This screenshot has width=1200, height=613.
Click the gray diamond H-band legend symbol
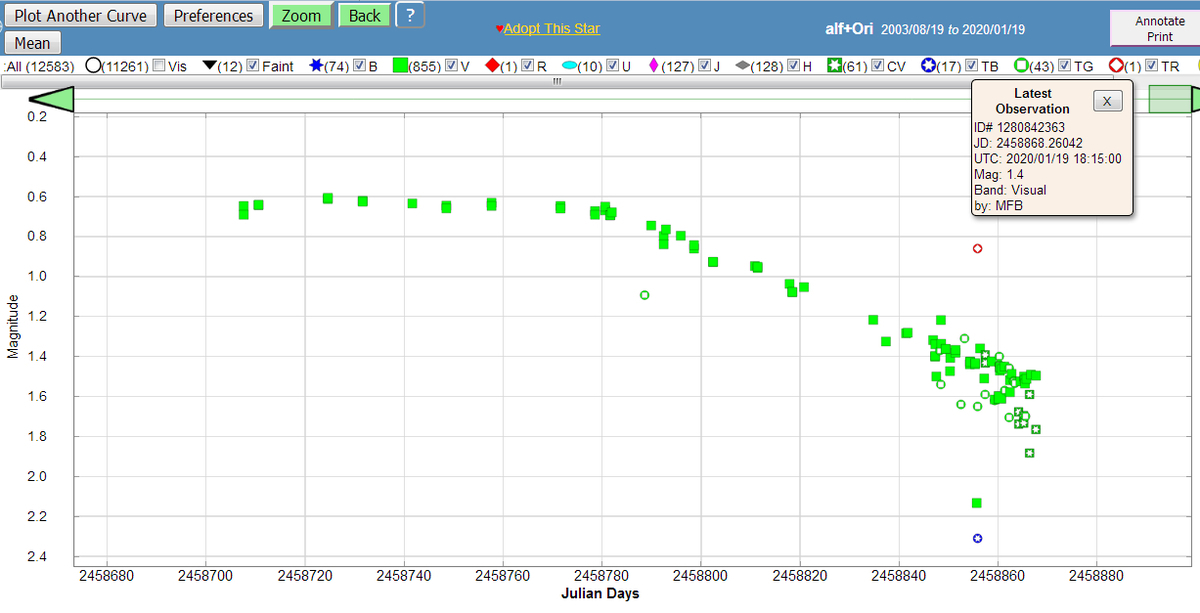click(743, 66)
